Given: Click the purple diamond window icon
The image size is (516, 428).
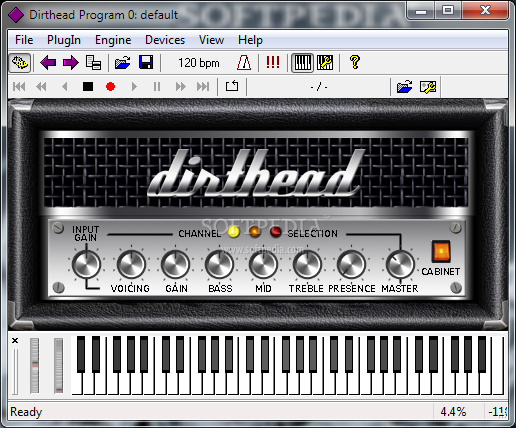Looking at the screenshot, I should click(16, 15).
